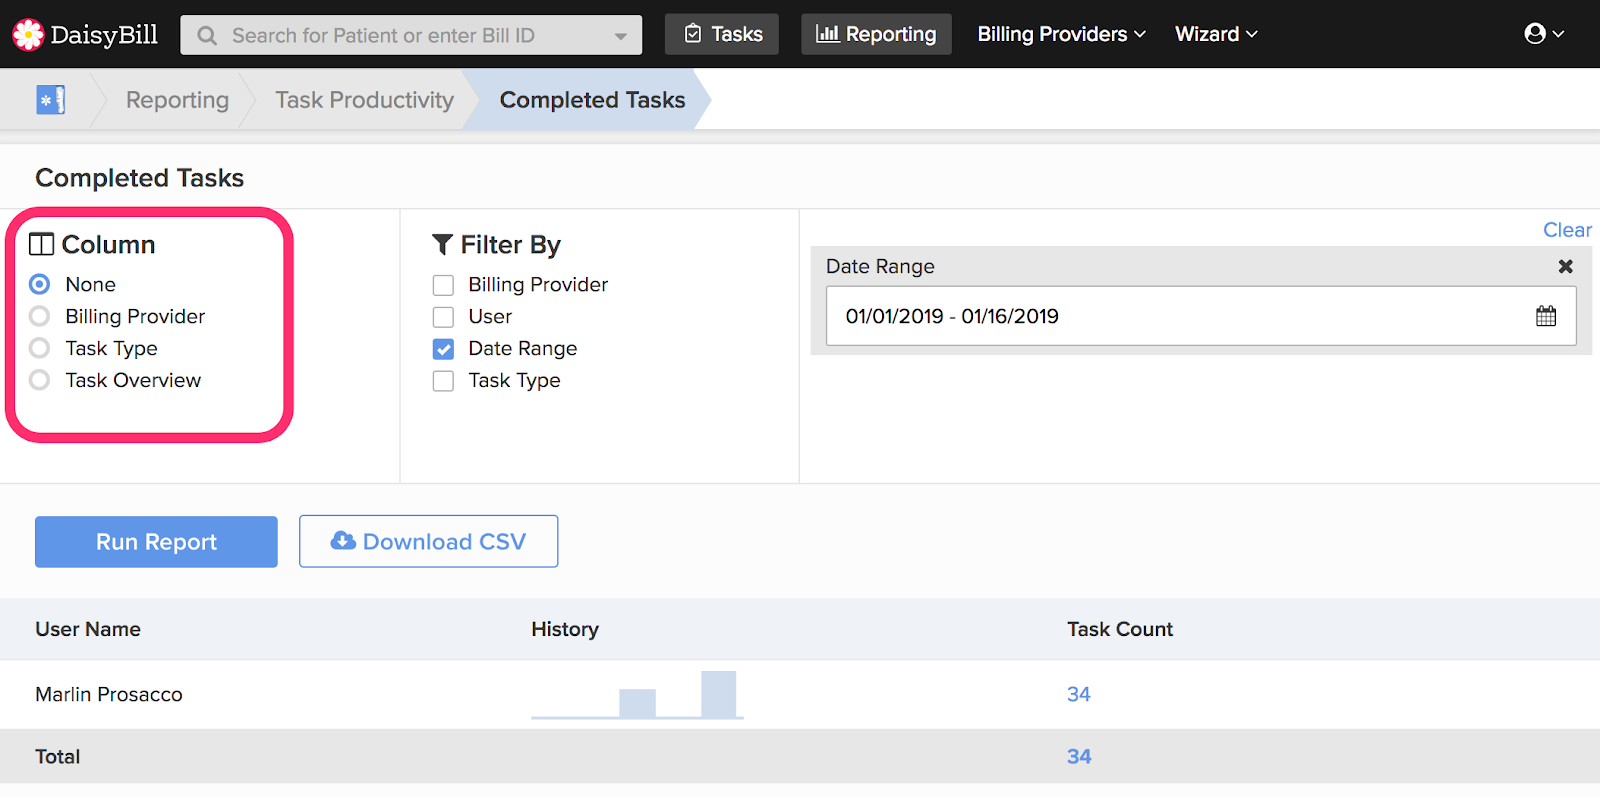Image resolution: width=1600 pixels, height=797 pixels.
Task: Click the home breadcrumb icon
Action: pyautogui.click(x=50, y=100)
